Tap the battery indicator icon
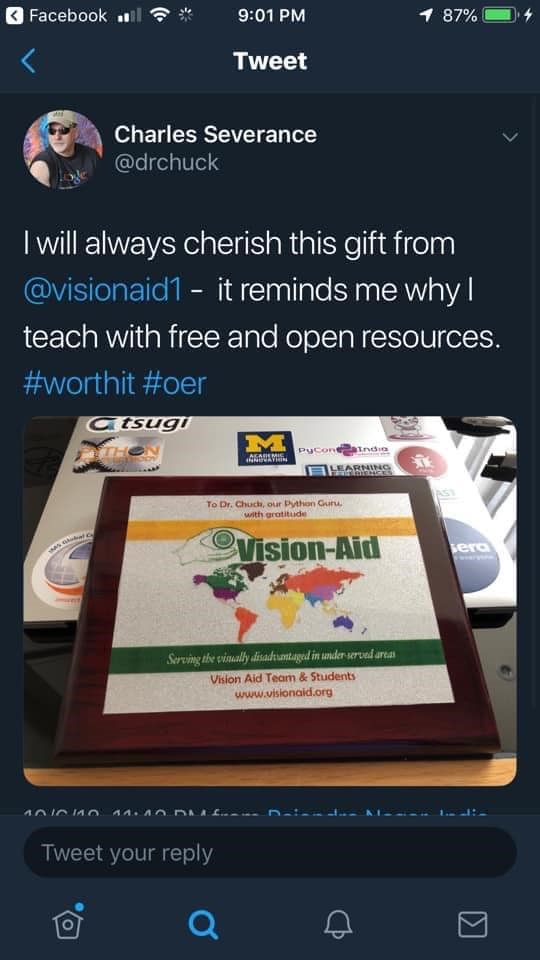540x960 pixels. [x=500, y=16]
